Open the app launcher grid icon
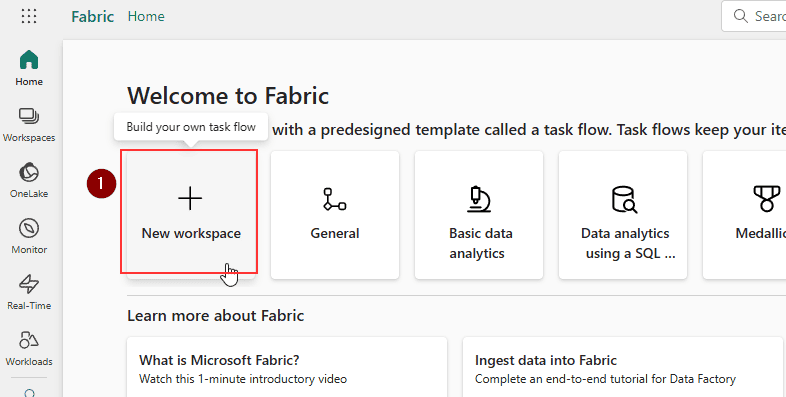The height and width of the screenshot is (397, 786). [29, 16]
